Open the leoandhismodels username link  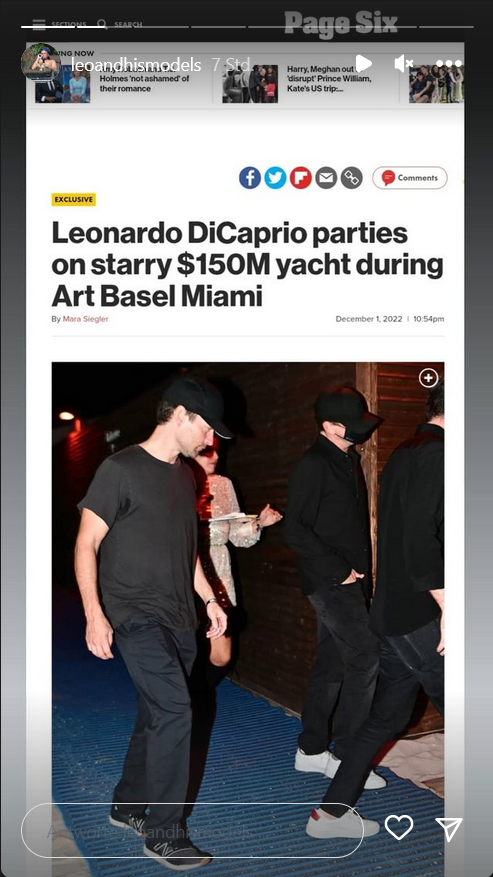(136, 65)
